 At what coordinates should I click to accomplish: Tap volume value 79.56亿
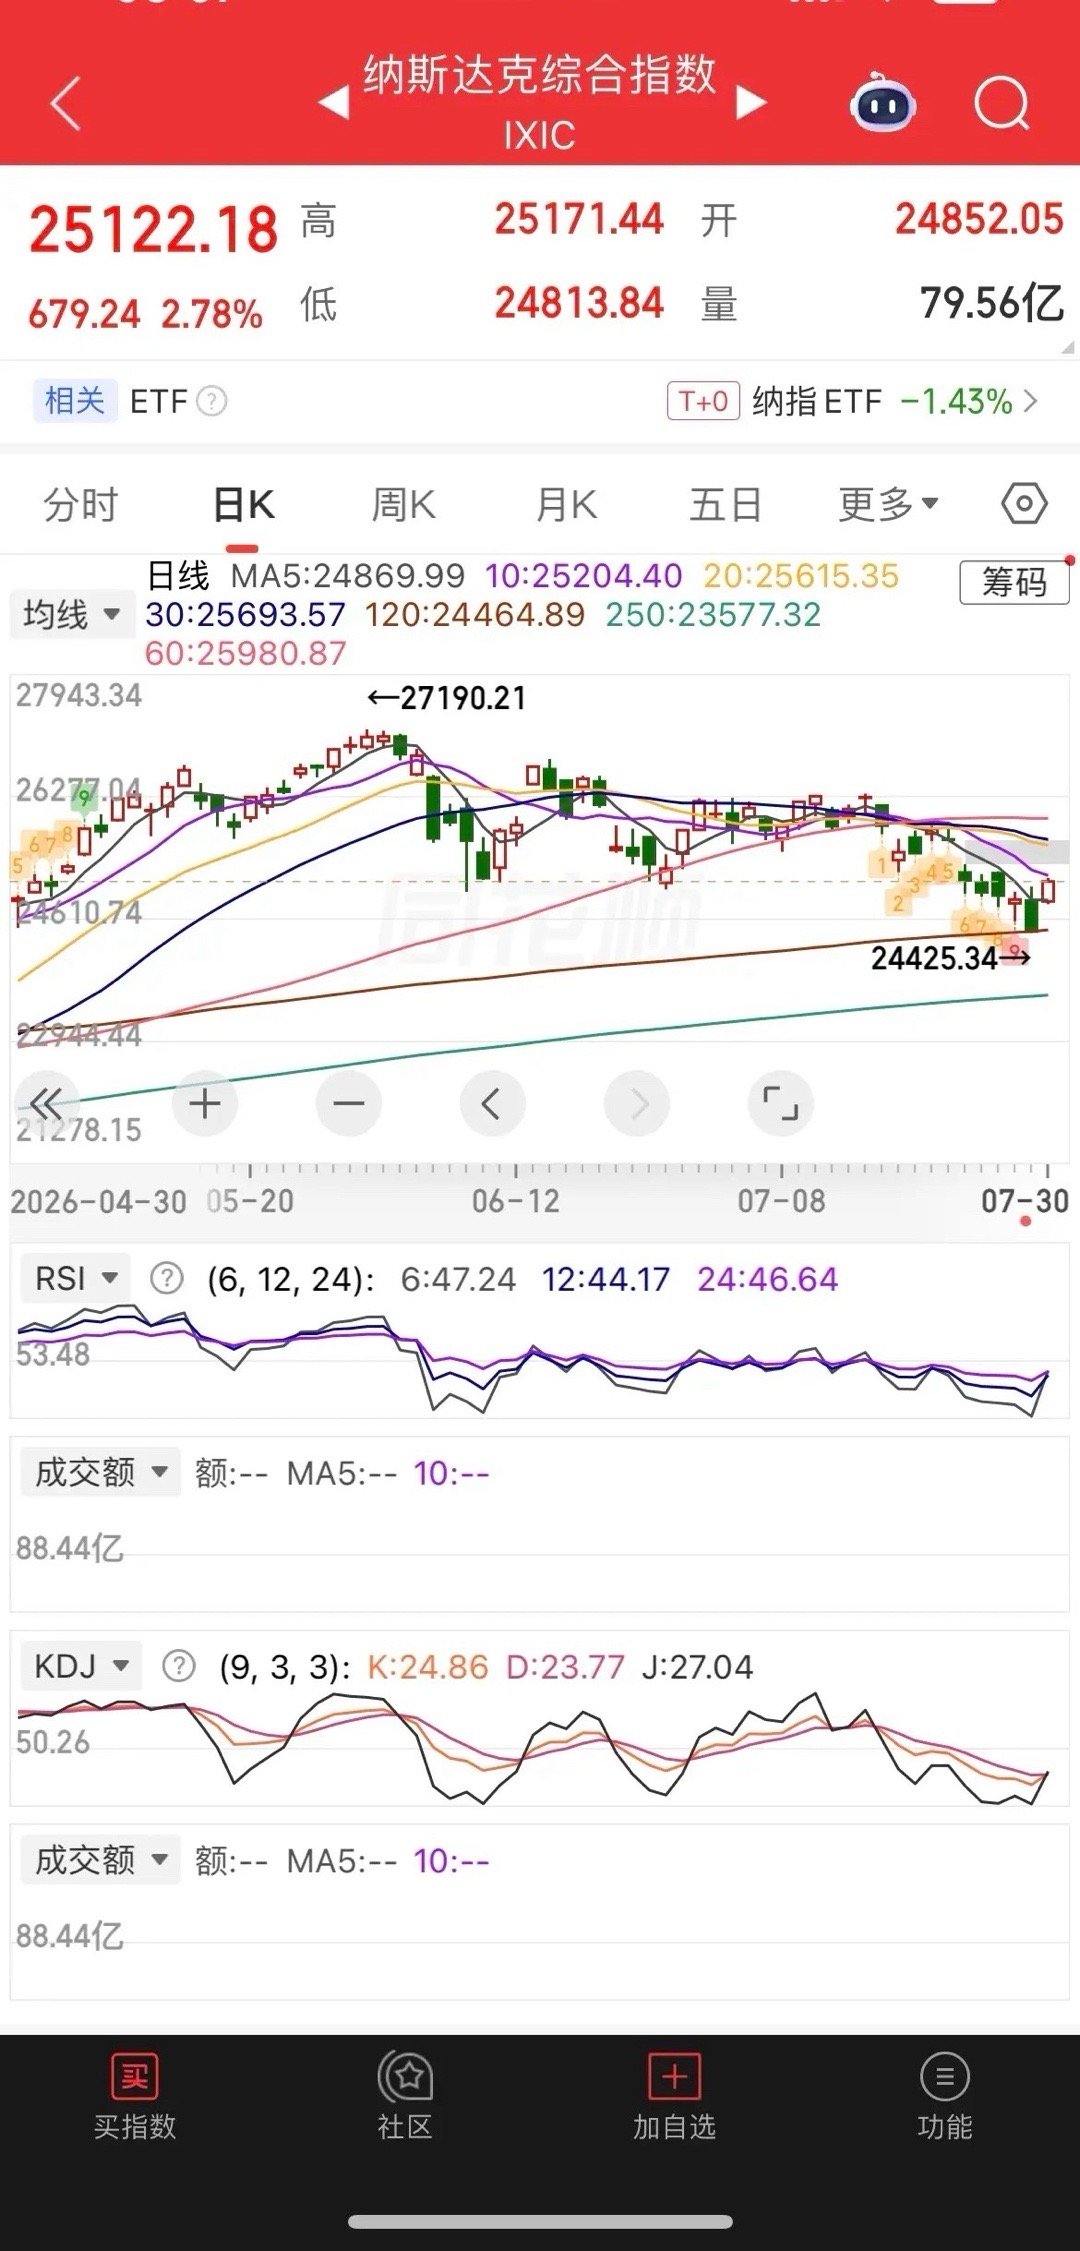[992, 303]
